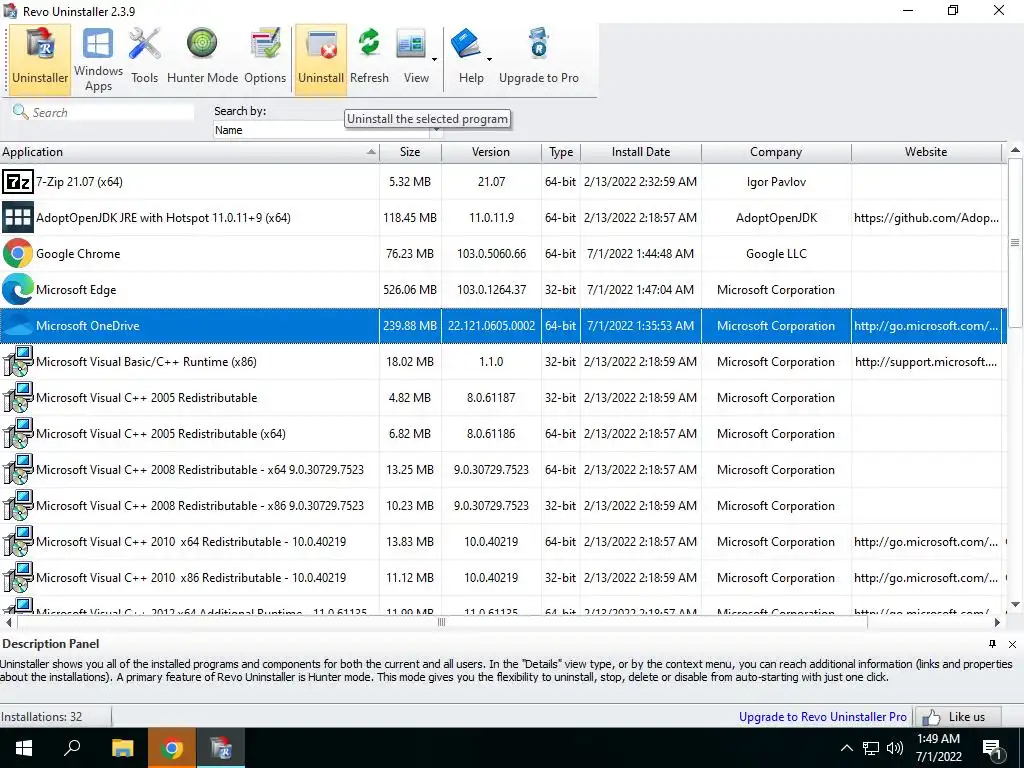
Task: Select 'Google Chrome' application name
Action: (x=78, y=253)
